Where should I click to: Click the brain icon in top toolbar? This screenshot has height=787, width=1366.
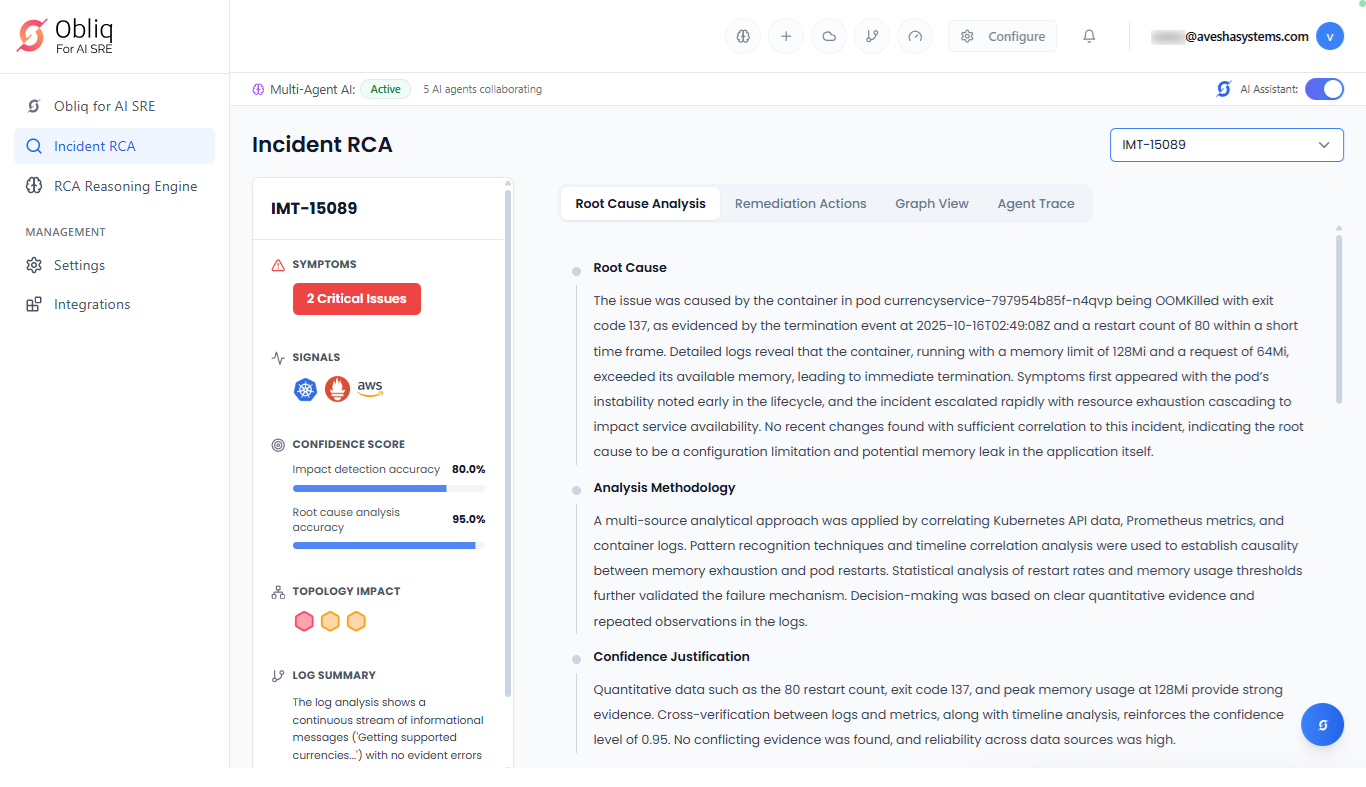[x=743, y=36]
